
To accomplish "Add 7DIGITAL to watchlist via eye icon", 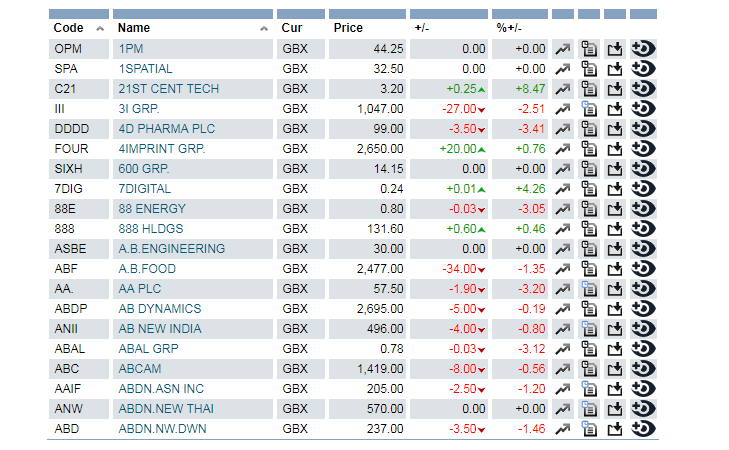I will (644, 189).
